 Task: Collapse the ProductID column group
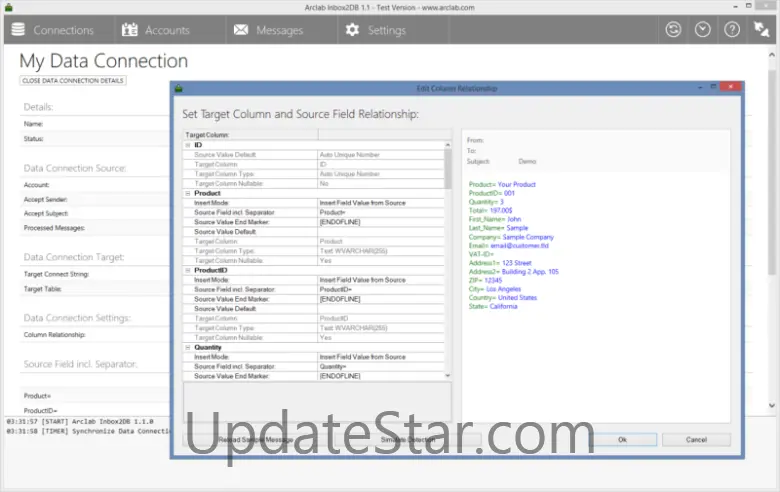[188, 271]
